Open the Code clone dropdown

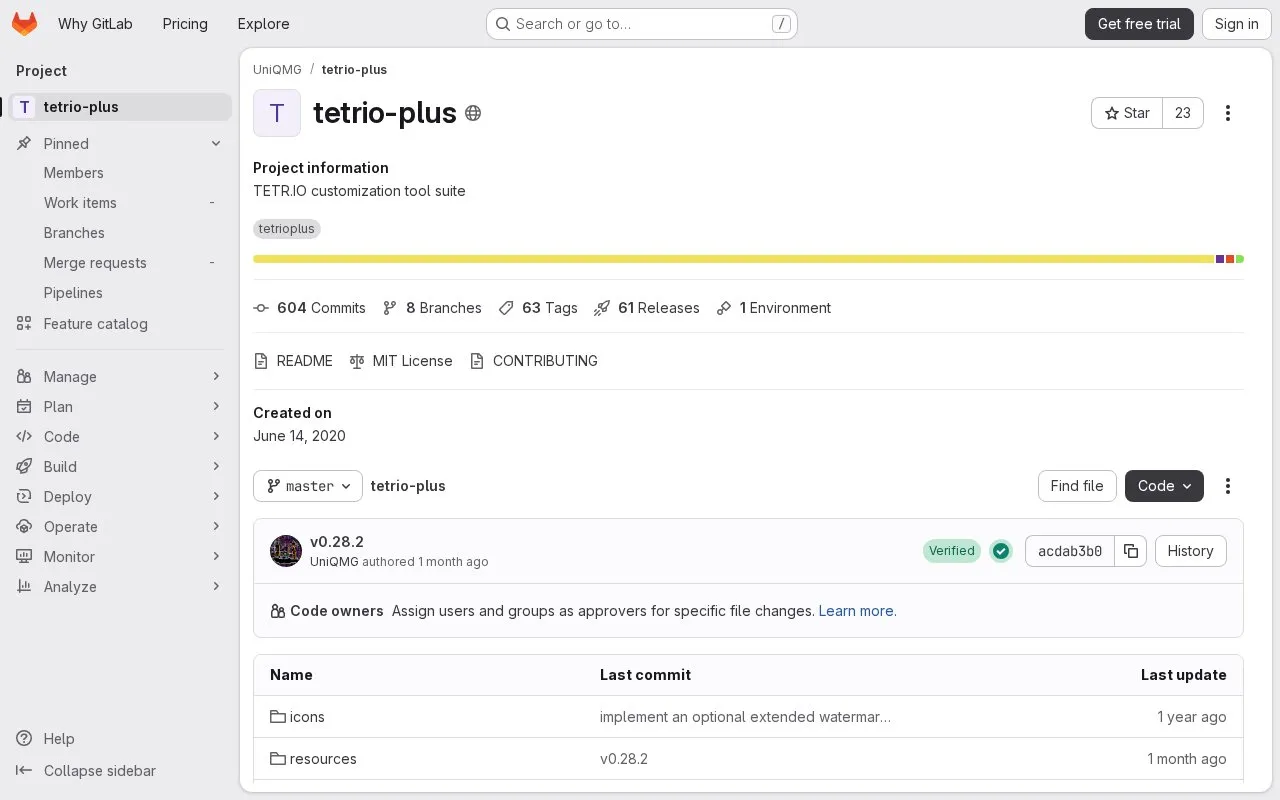[x=1164, y=486]
